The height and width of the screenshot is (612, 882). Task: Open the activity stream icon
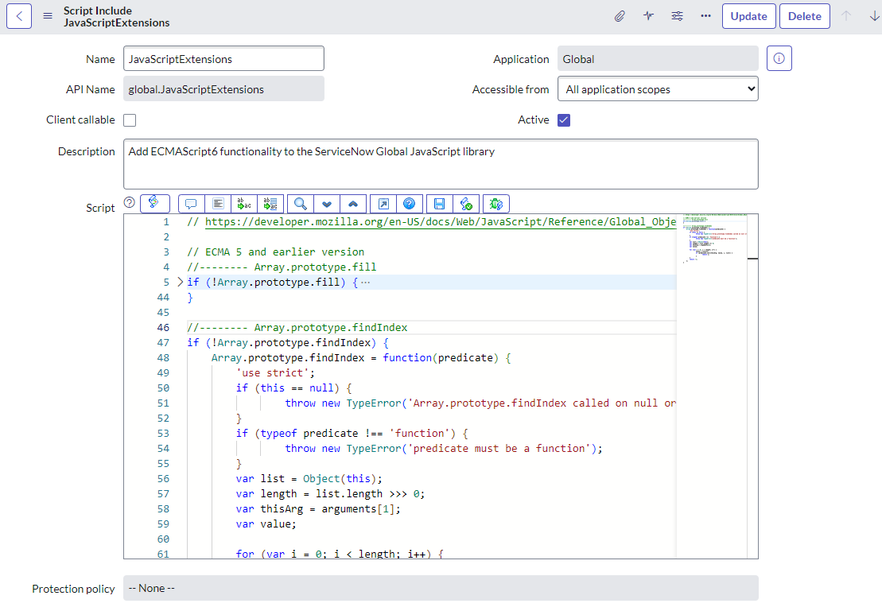point(649,16)
